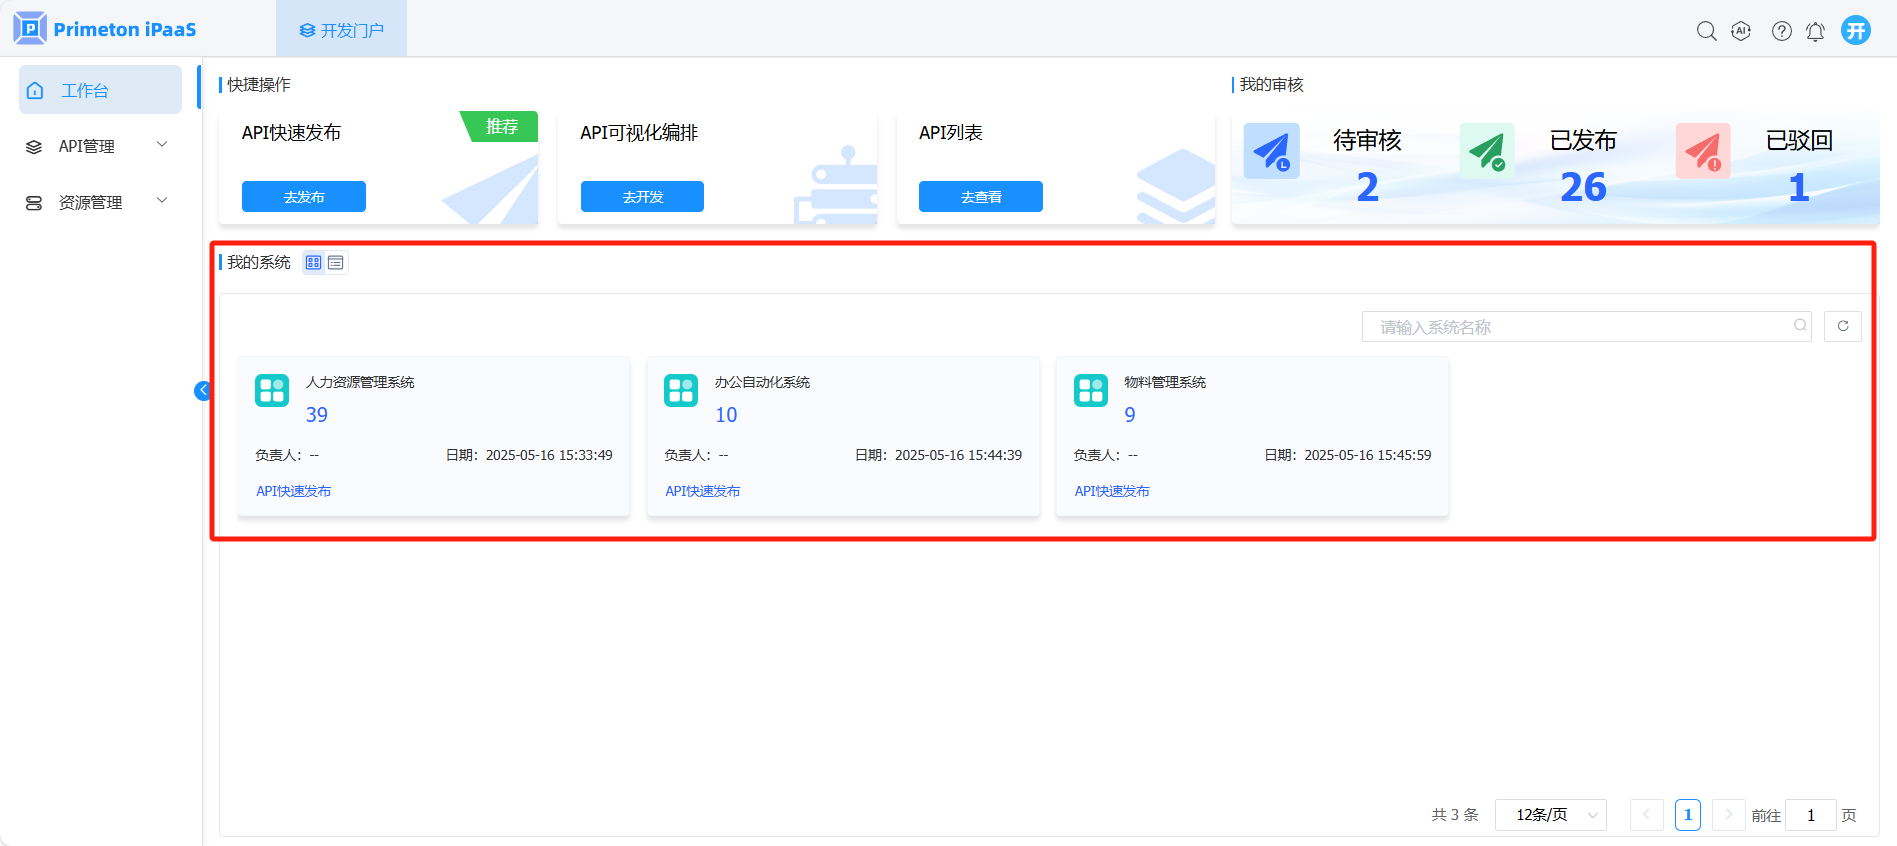
Task: Click the 去开发 button
Action: click(x=642, y=197)
